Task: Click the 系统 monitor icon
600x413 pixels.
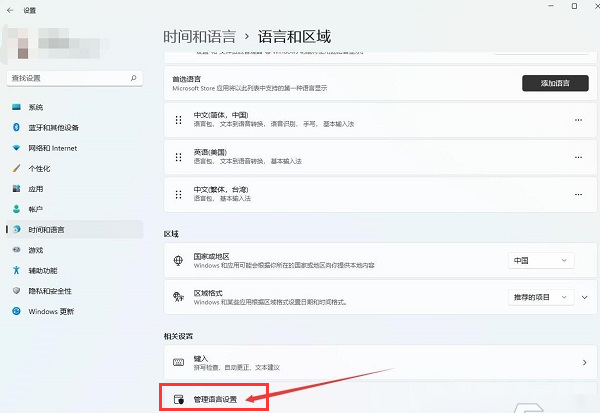Action: [x=16, y=107]
